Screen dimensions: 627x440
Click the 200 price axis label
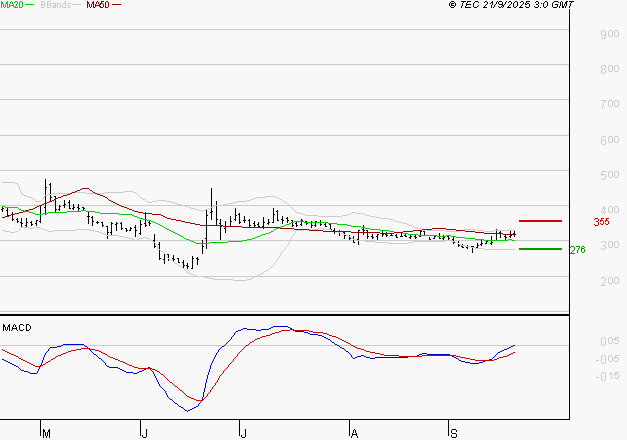tap(609, 281)
